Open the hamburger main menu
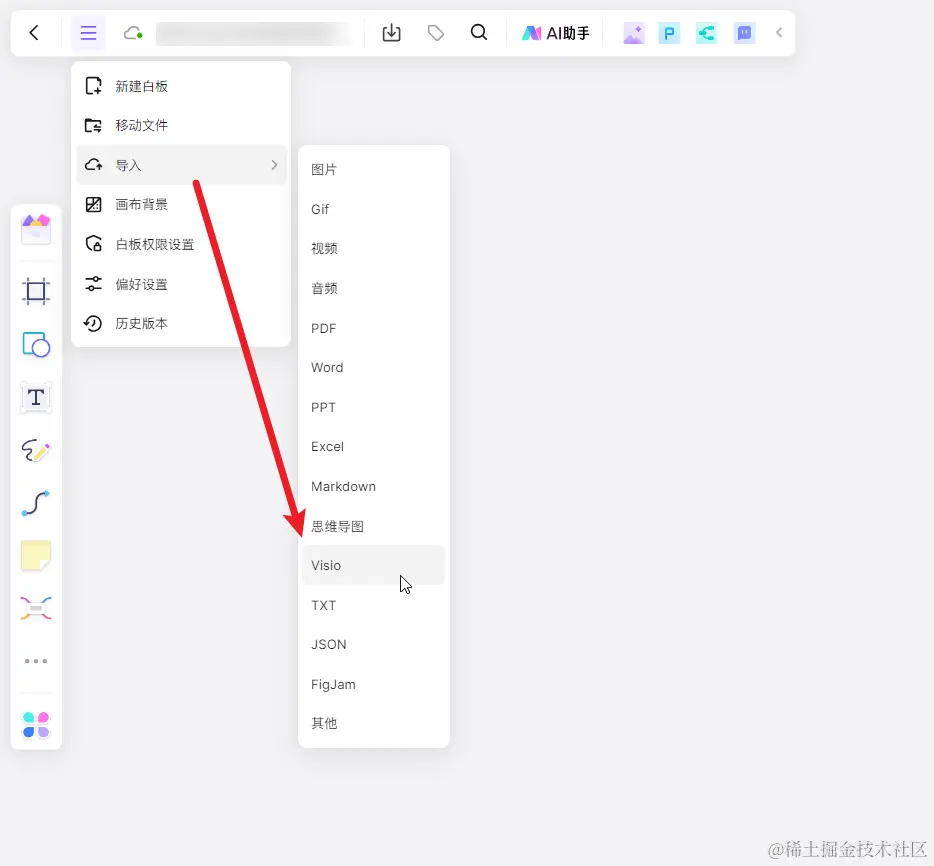The height and width of the screenshot is (866, 934). coord(88,32)
